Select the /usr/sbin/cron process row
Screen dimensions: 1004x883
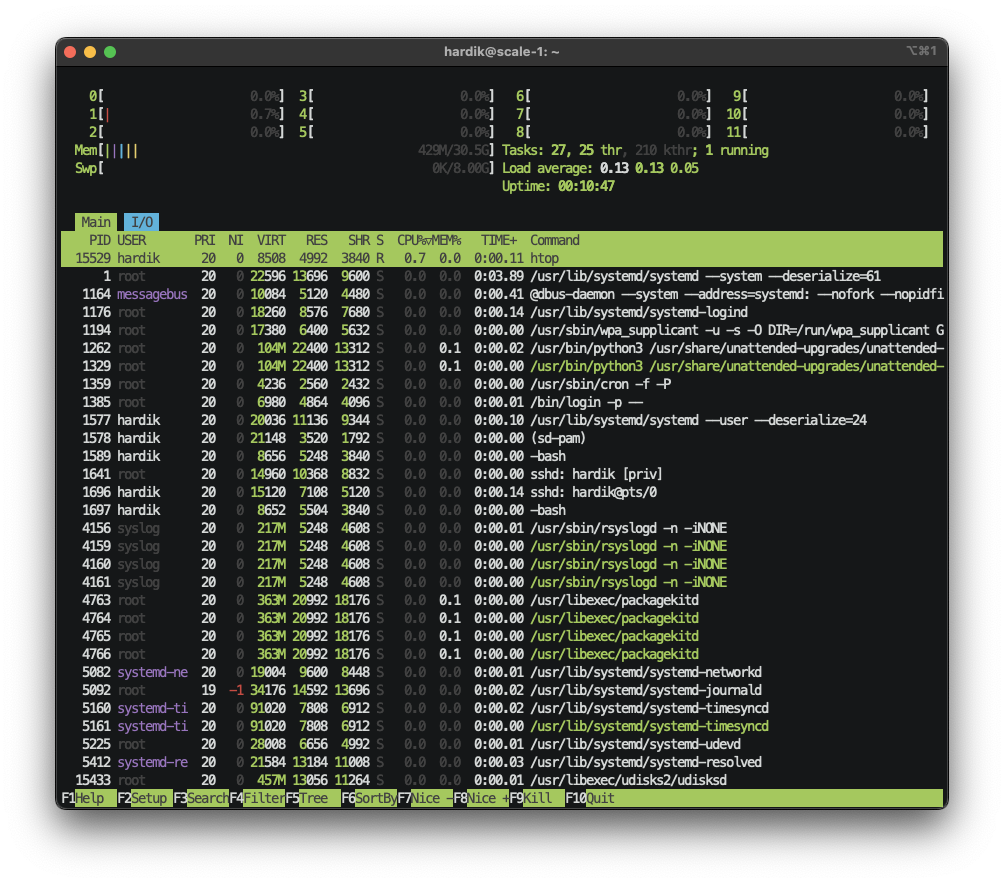tap(502, 384)
